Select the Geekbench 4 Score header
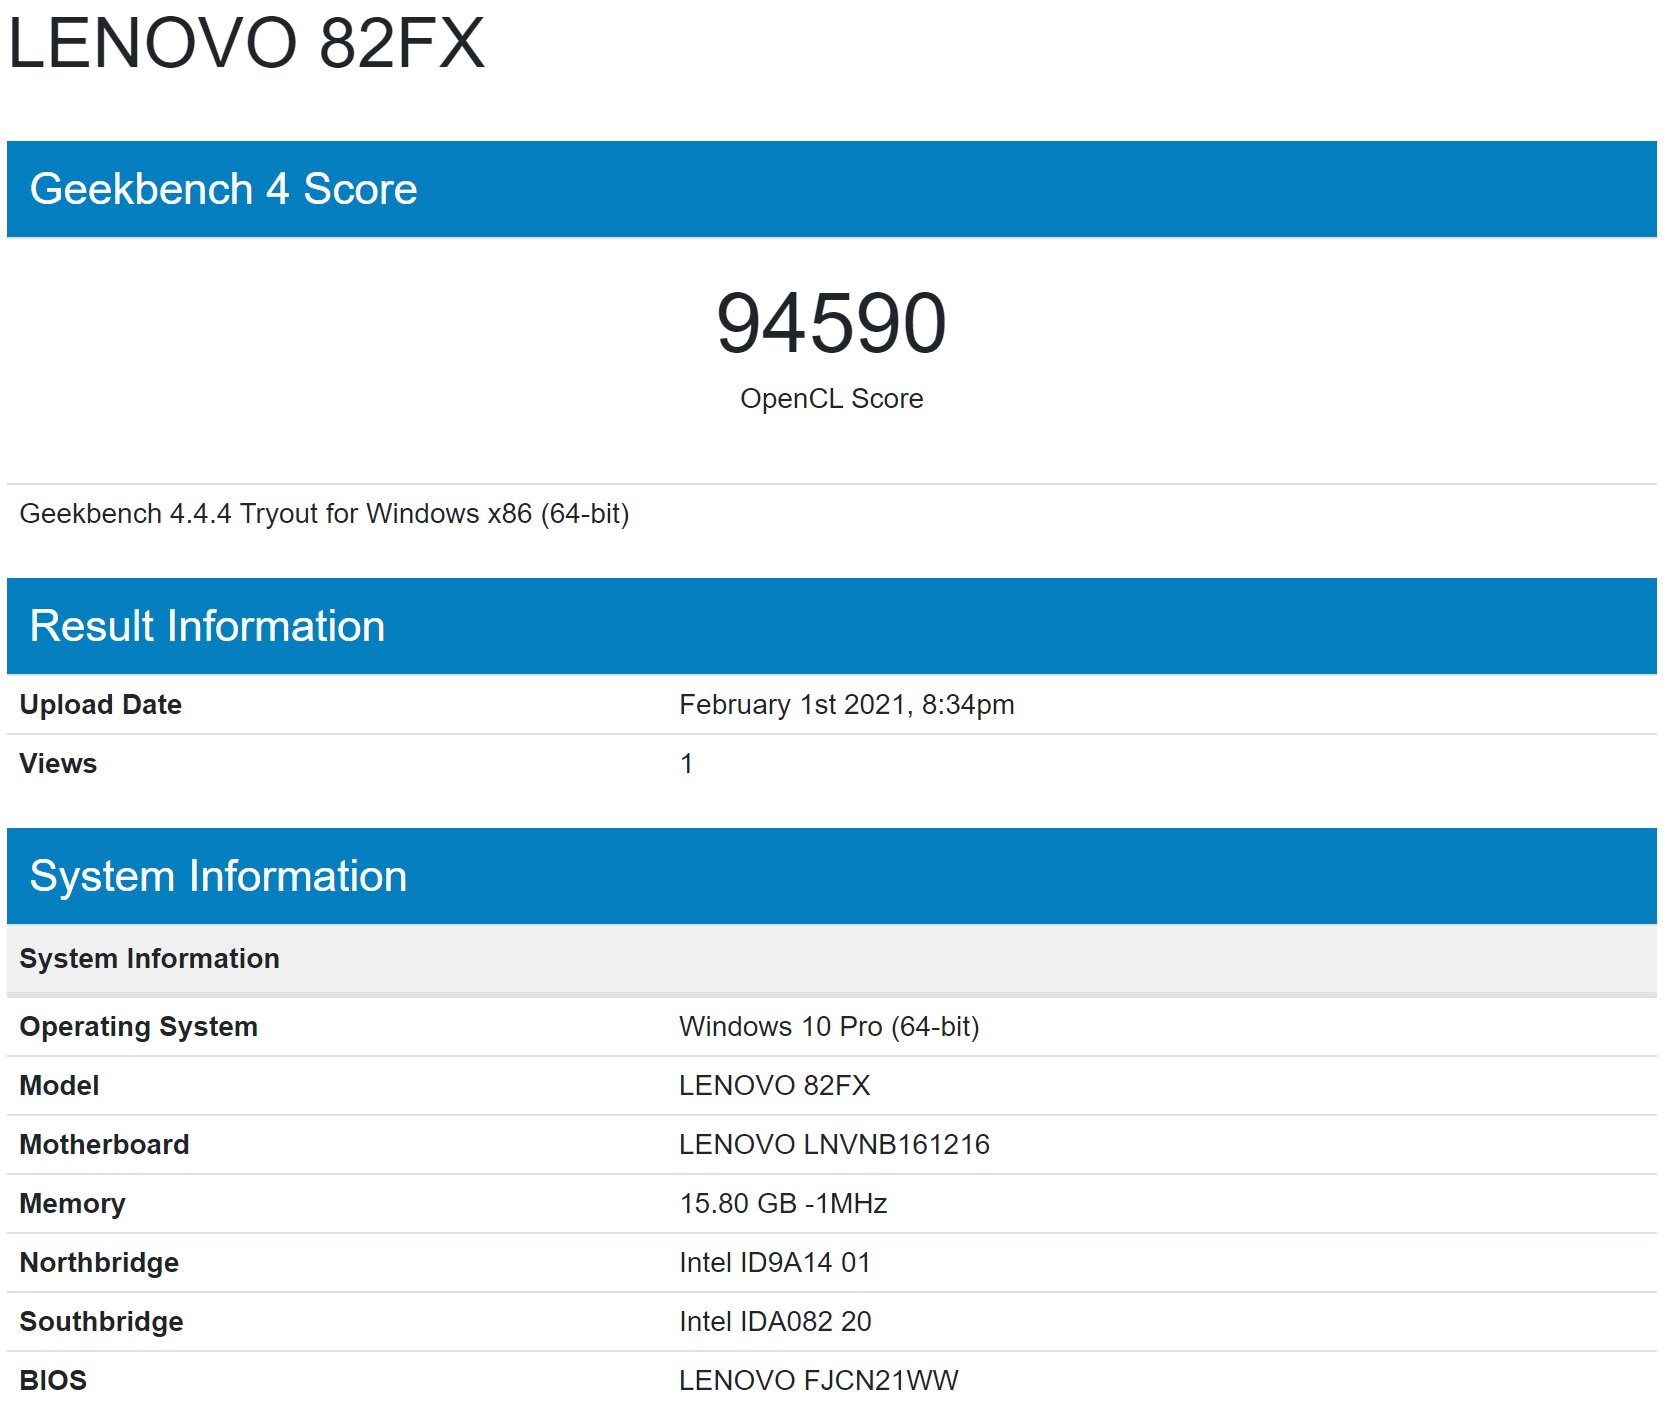The width and height of the screenshot is (1670, 1426). click(x=832, y=189)
